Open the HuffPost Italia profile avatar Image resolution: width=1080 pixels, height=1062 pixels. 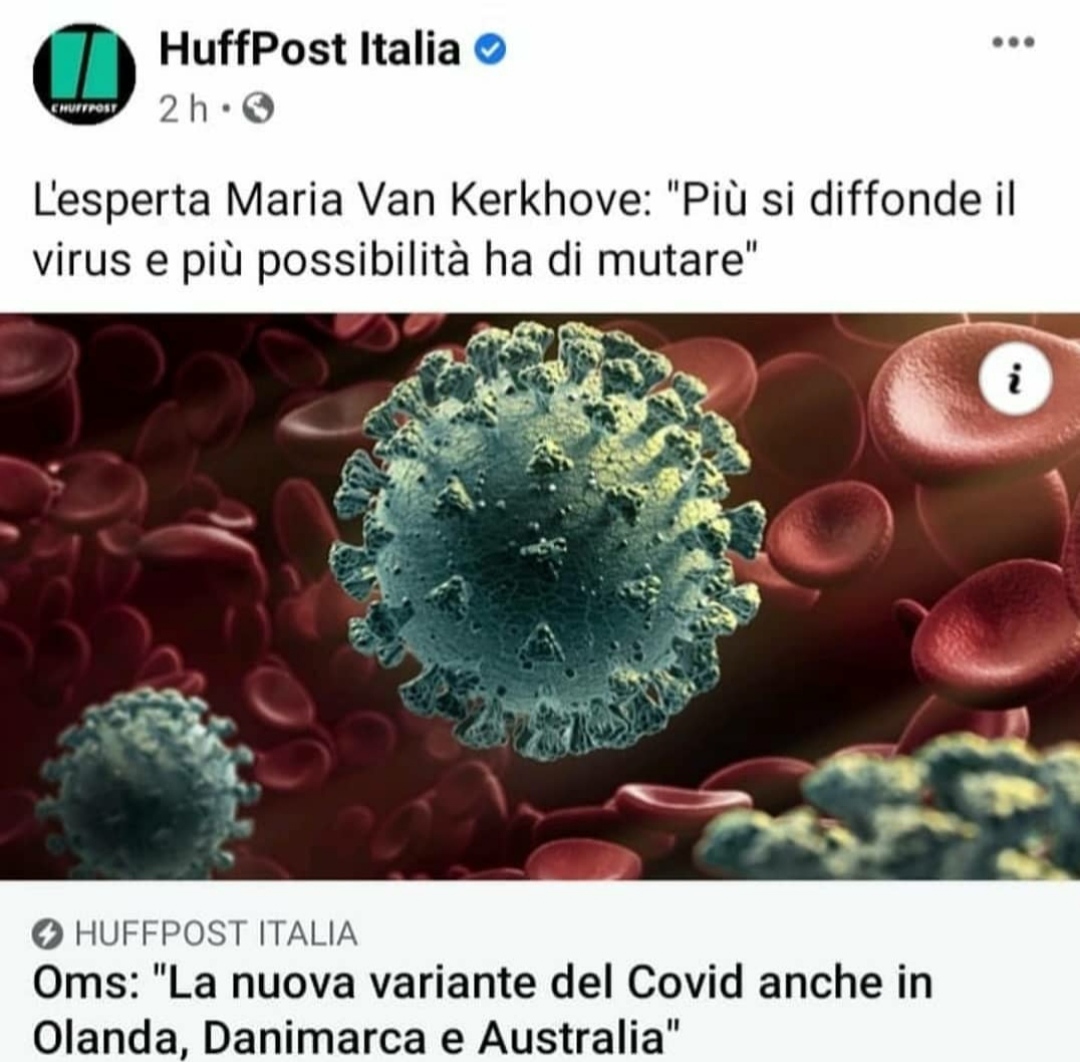point(84,74)
